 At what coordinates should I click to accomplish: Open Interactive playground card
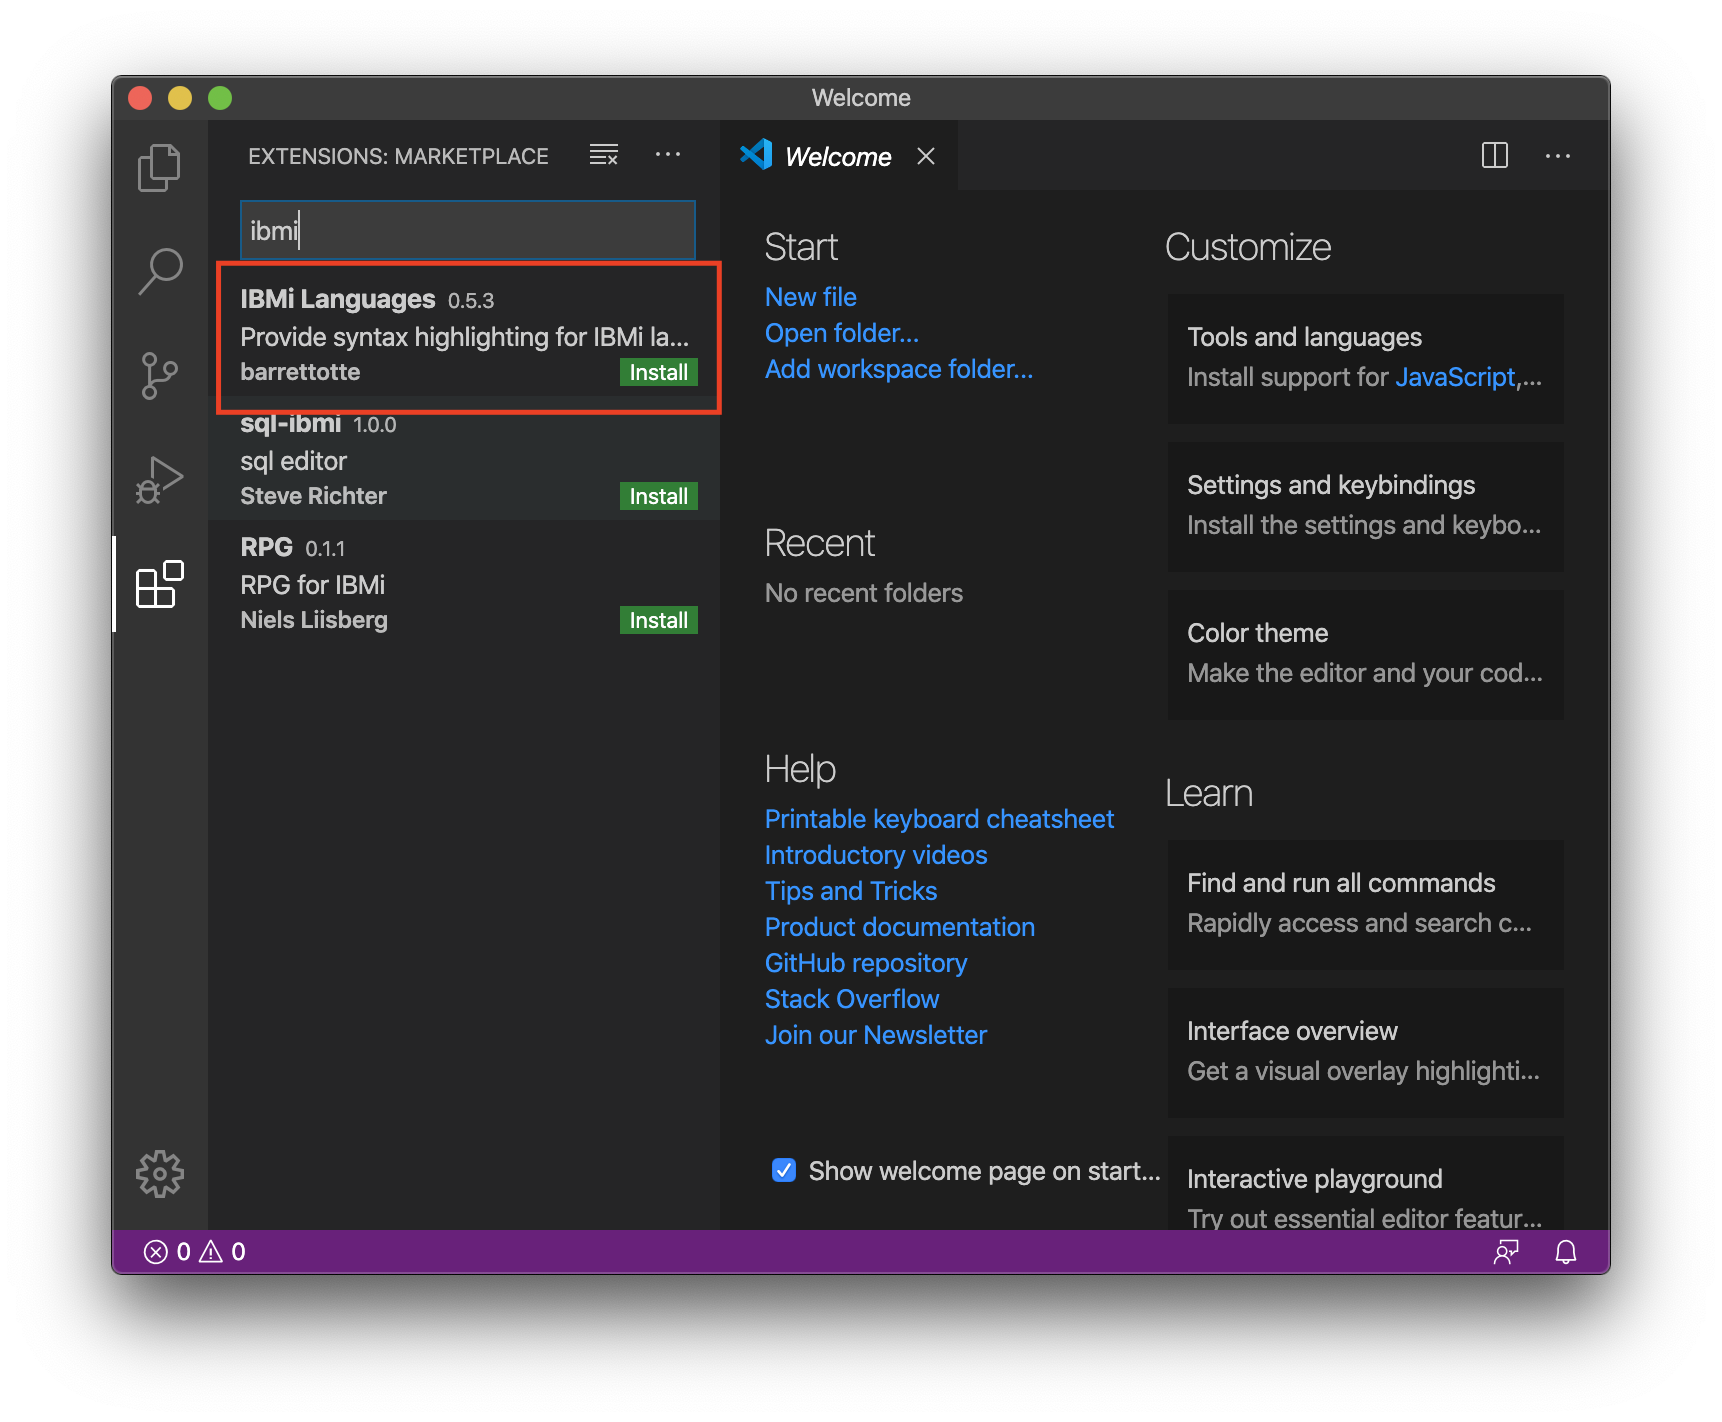click(x=1365, y=1183)
